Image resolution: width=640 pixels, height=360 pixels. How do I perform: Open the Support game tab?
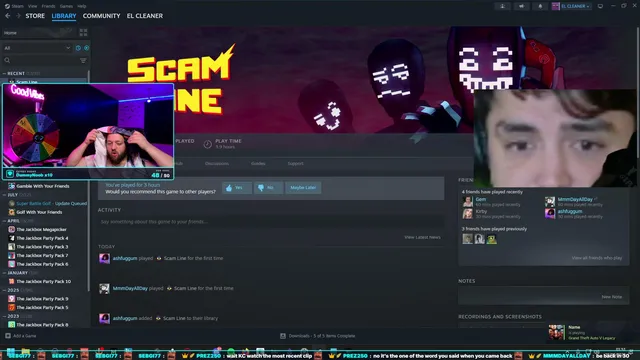click(296, 163)
